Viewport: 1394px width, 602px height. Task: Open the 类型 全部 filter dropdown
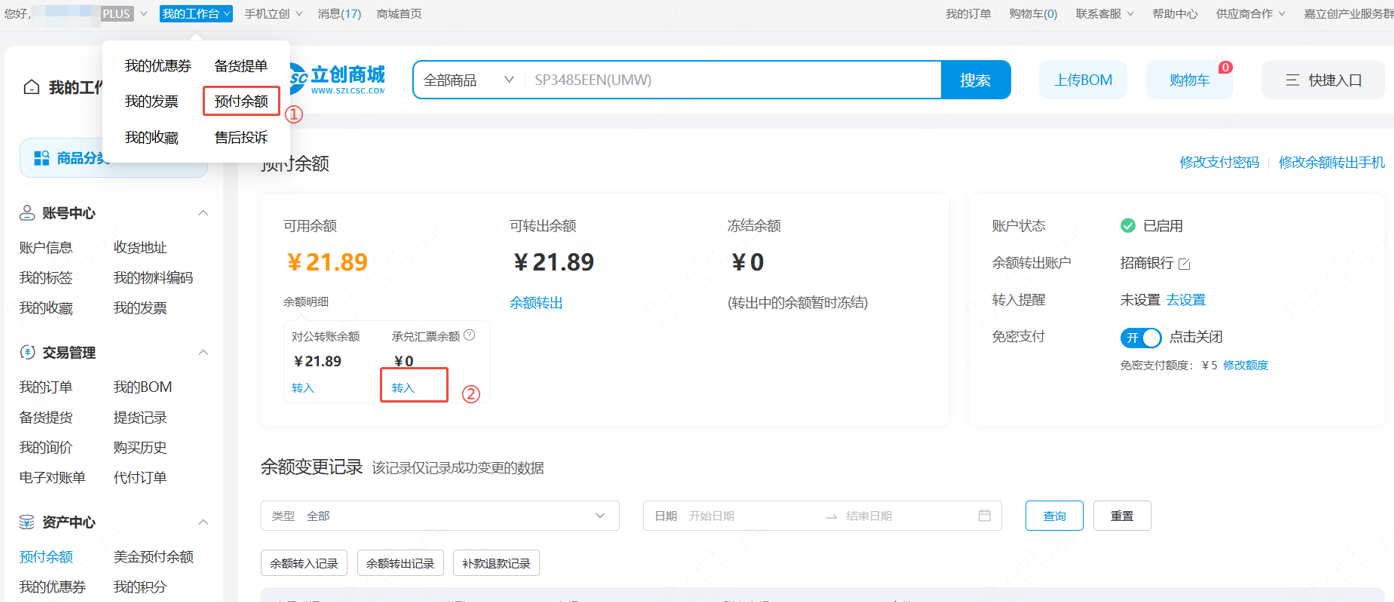coord(440,516)
